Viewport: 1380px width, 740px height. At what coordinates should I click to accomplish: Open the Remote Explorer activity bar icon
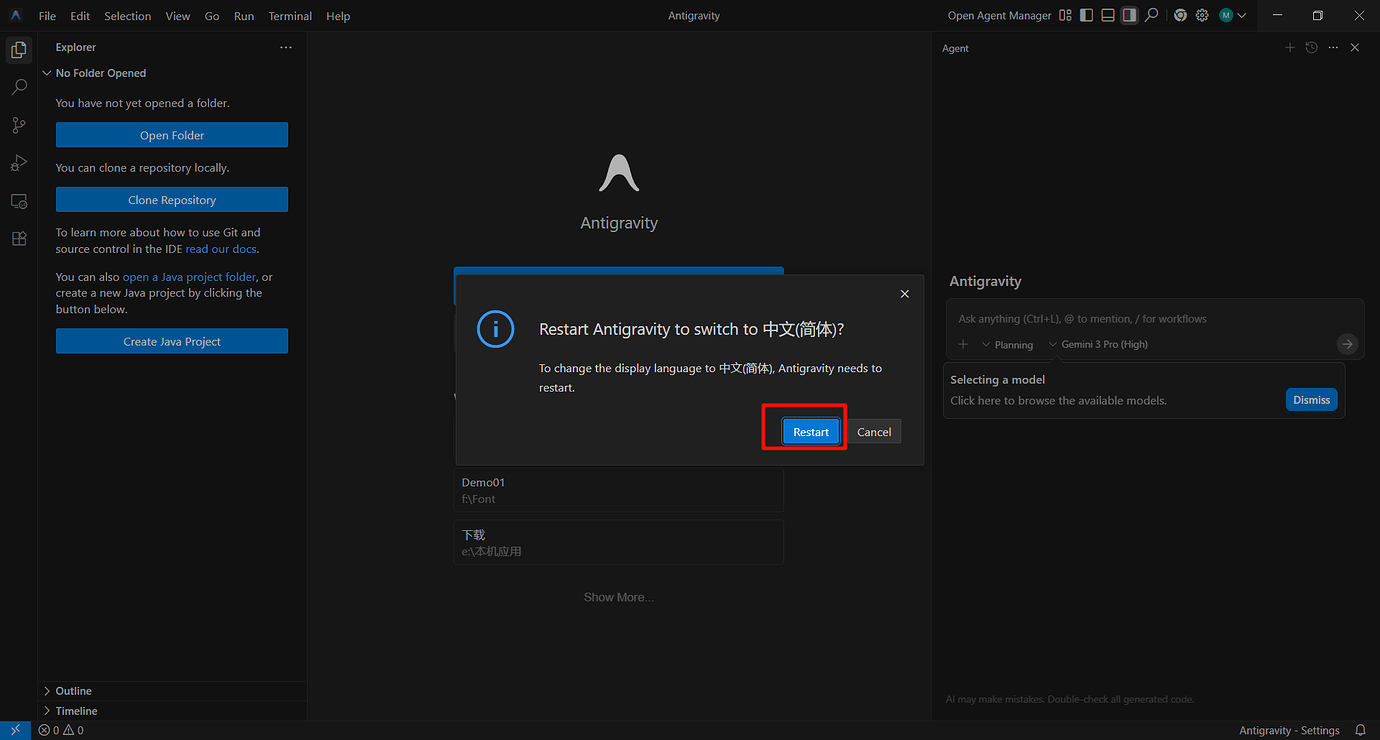[x=18, y=201]
